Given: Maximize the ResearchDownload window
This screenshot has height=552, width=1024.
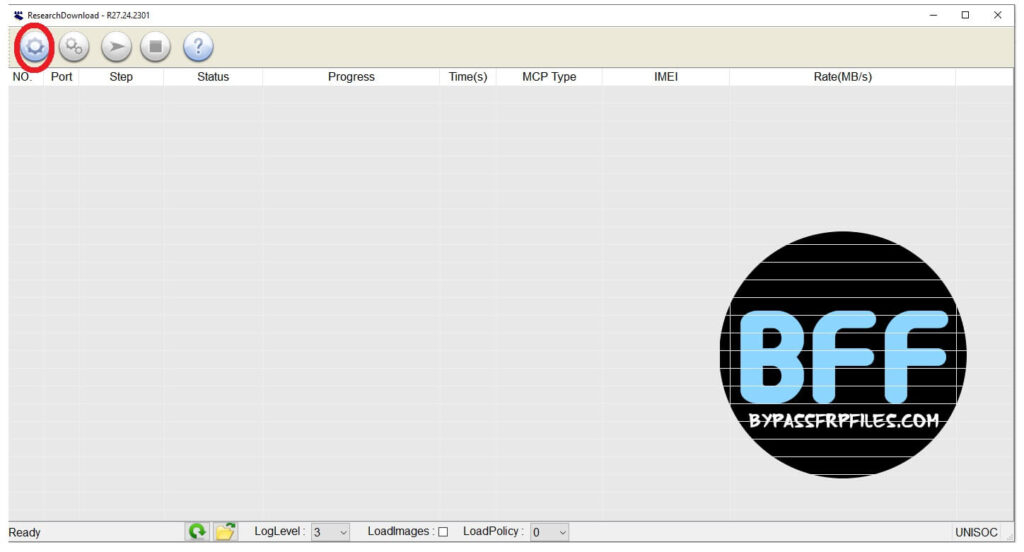Looking at the screenshot, I should pyautogui.click(x=965, y=15).
